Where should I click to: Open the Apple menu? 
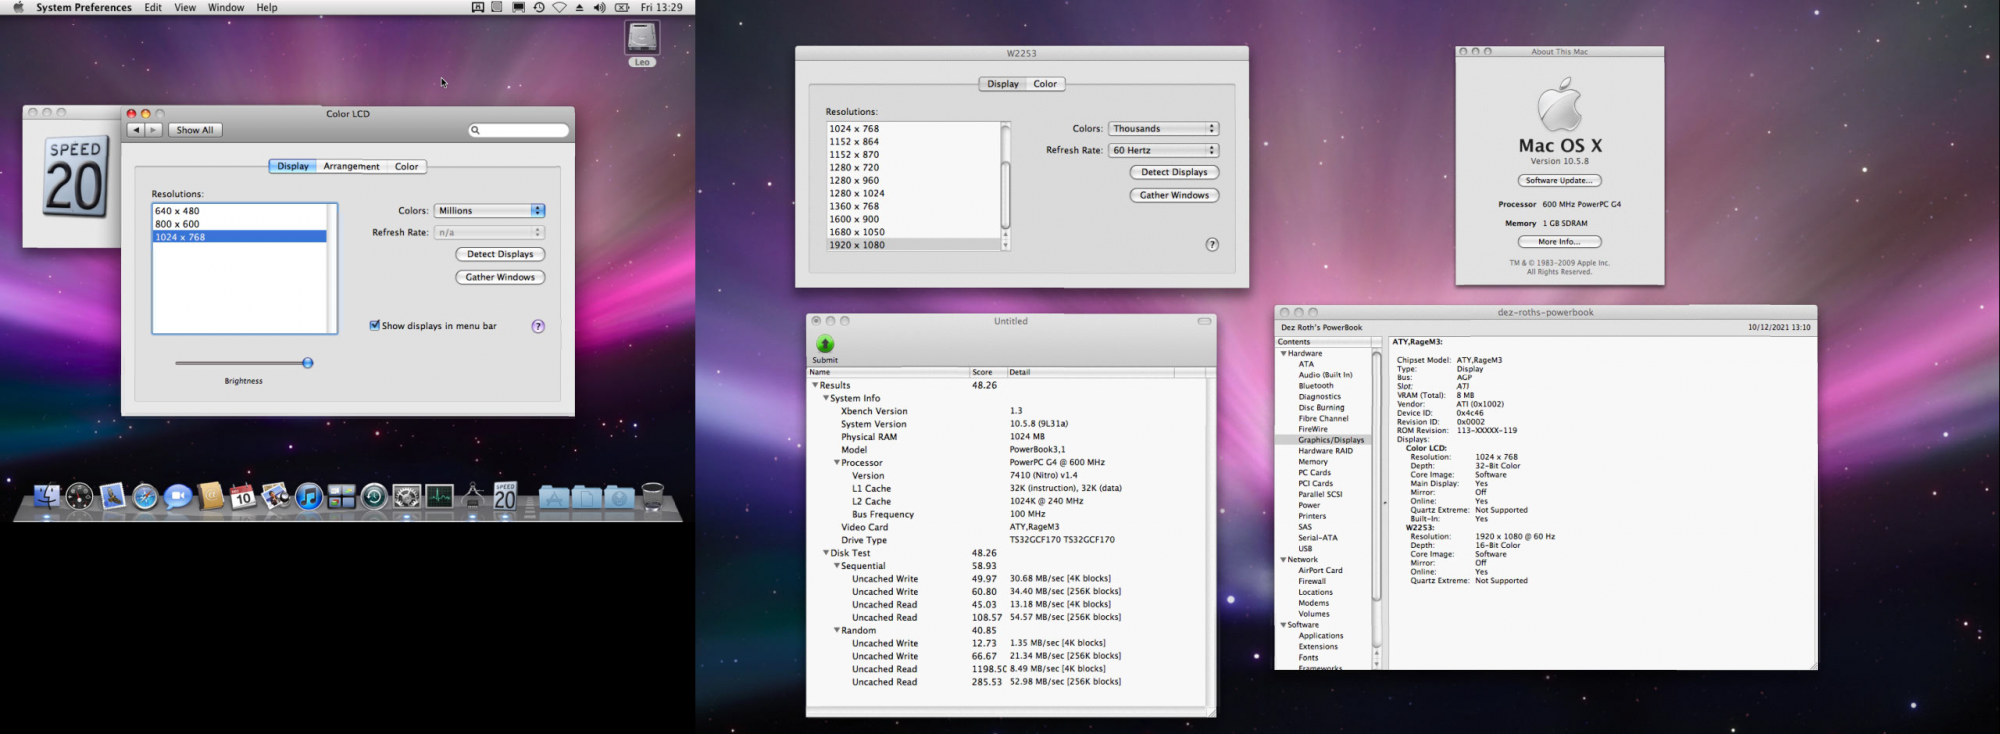tap(18, 7)
